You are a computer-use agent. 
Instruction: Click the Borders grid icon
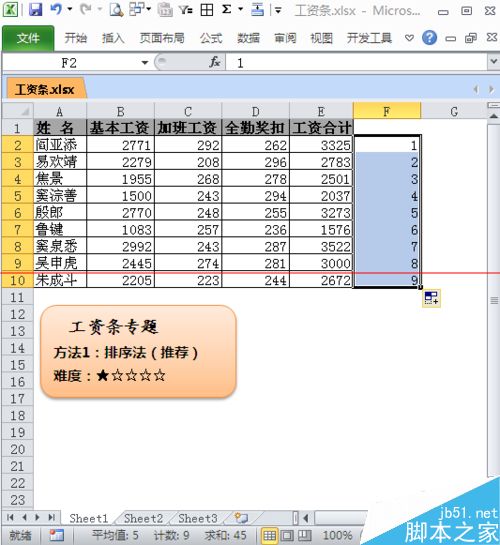click(x=207, y=9)
